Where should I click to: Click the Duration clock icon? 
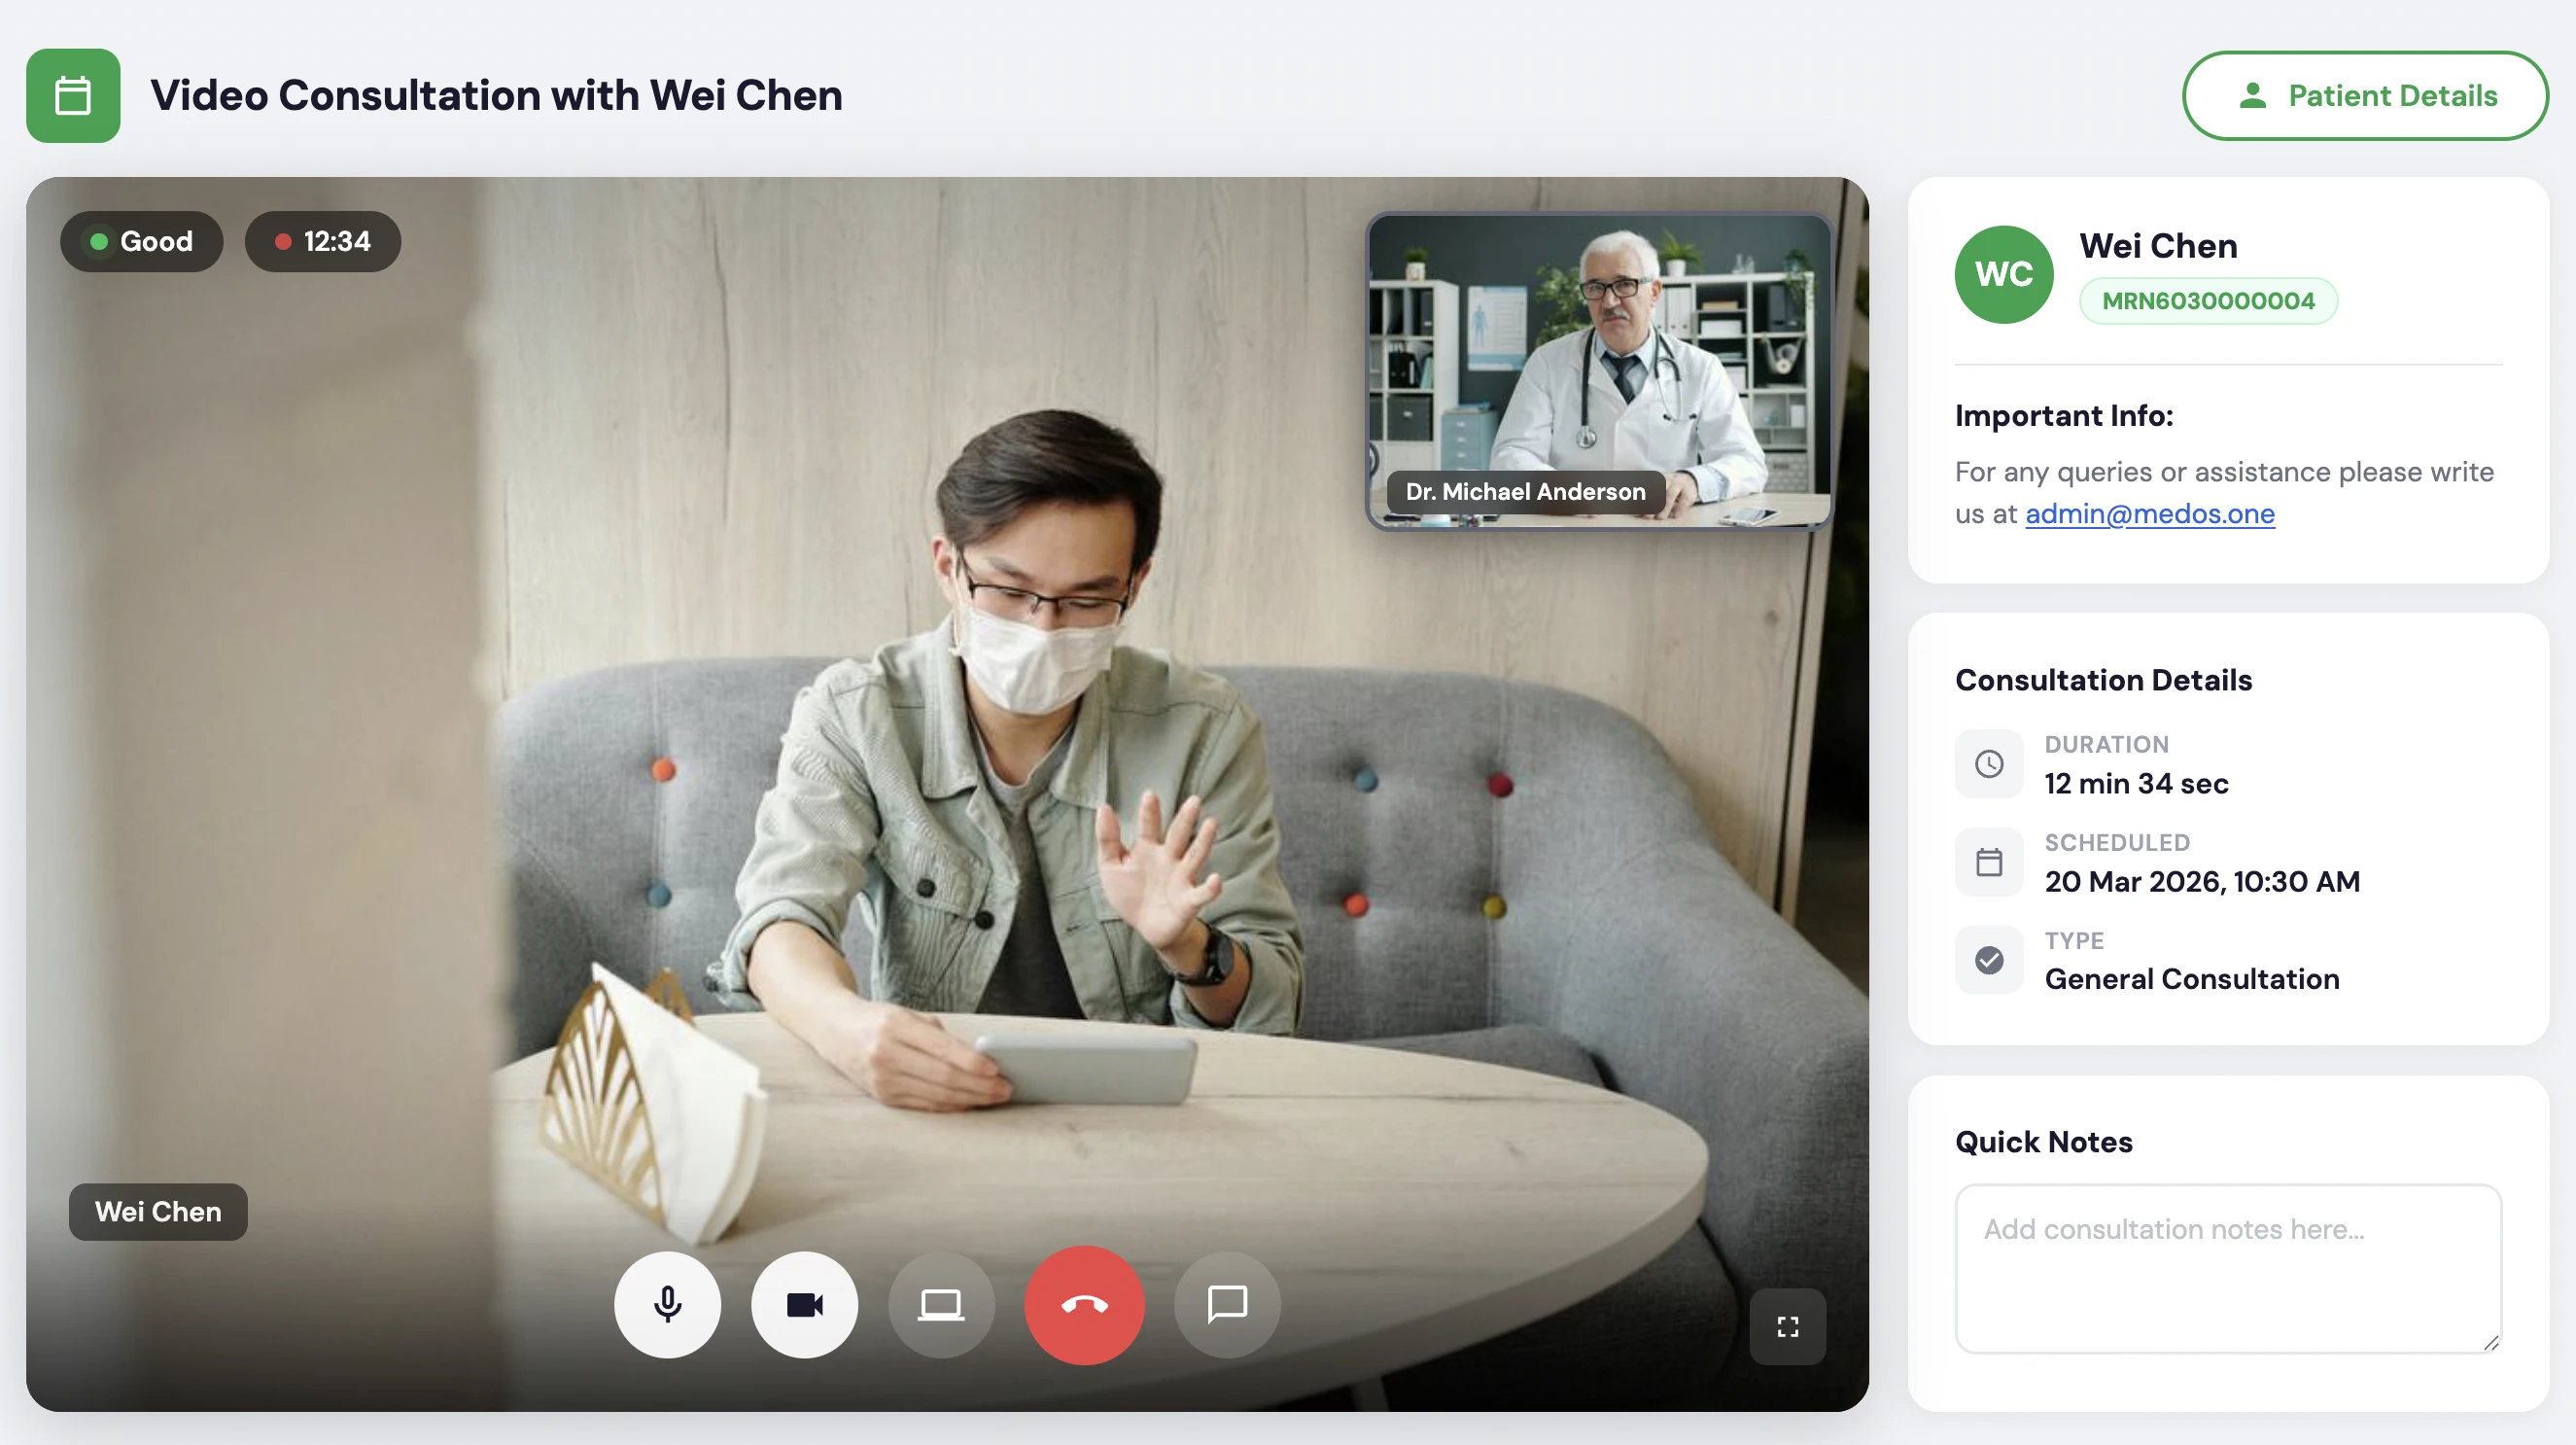(1988, 764)
